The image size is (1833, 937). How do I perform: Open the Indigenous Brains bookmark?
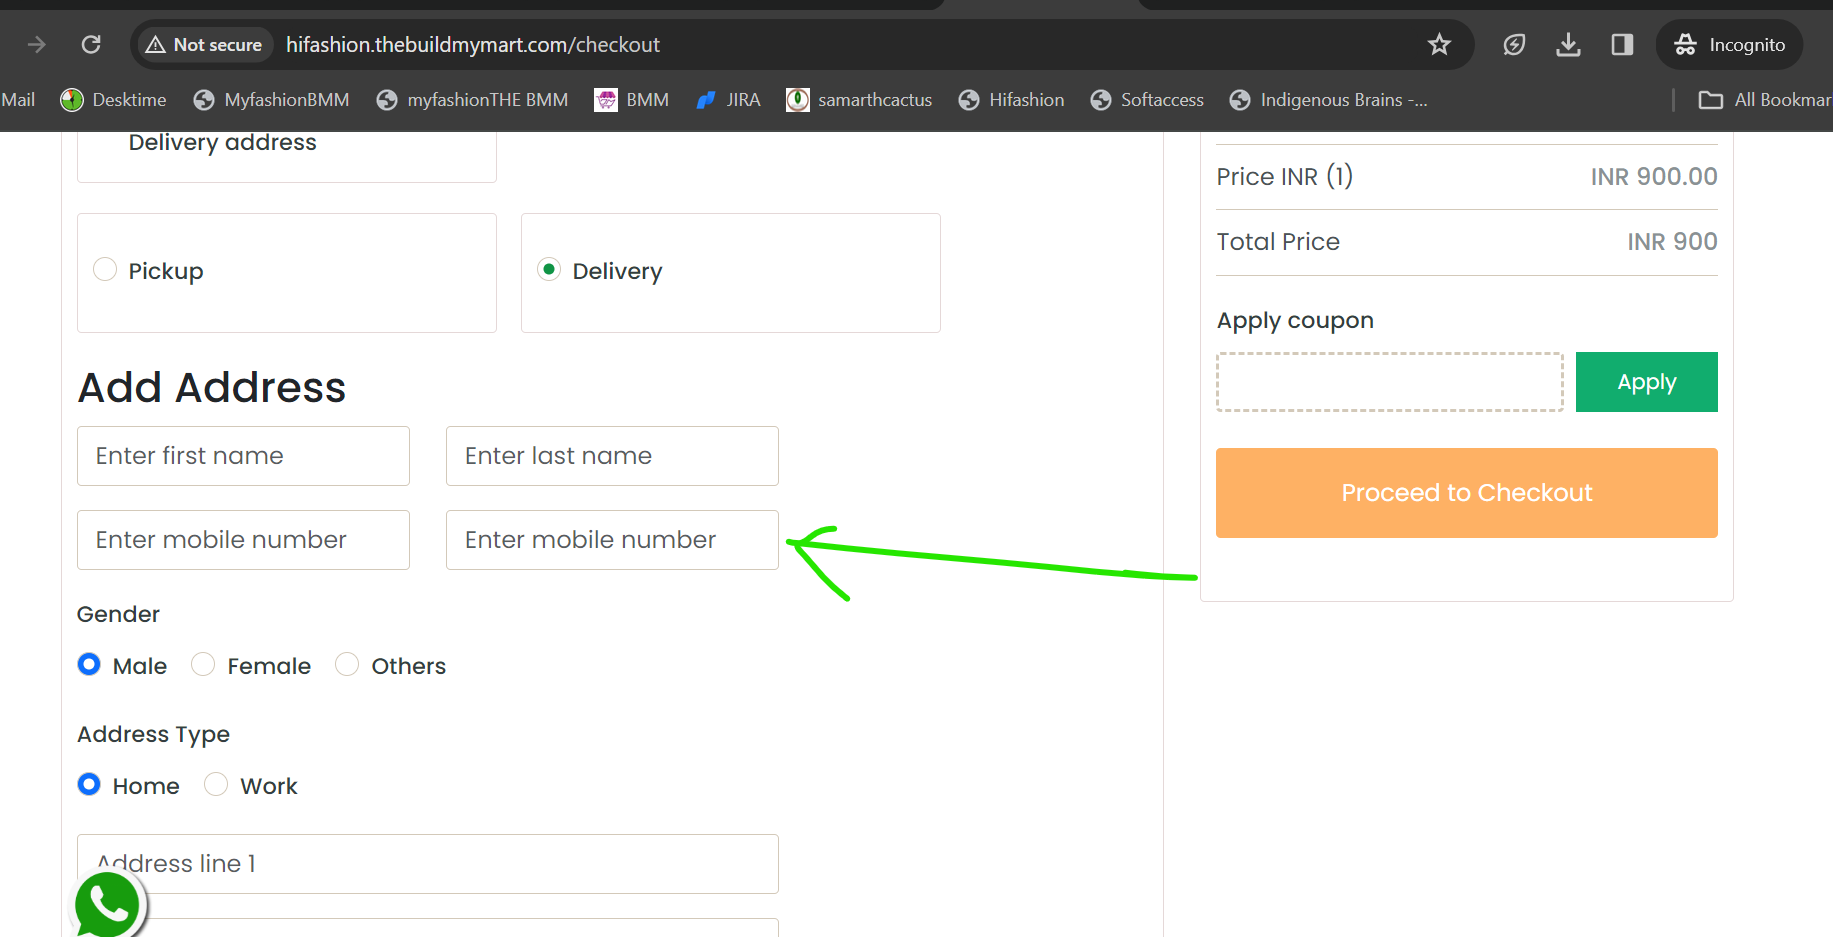click(x=1328, y=100)
